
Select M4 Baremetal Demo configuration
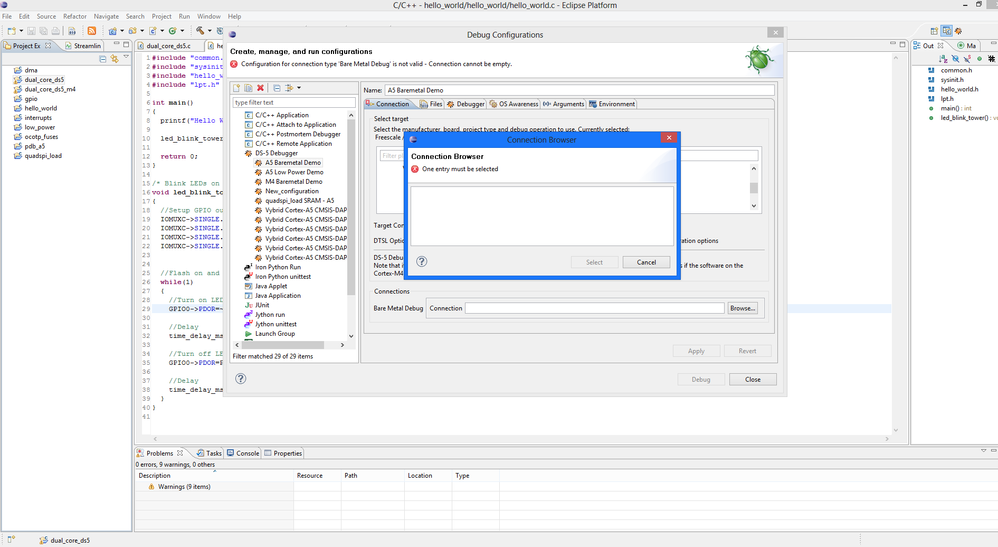(x=293, y=181)
